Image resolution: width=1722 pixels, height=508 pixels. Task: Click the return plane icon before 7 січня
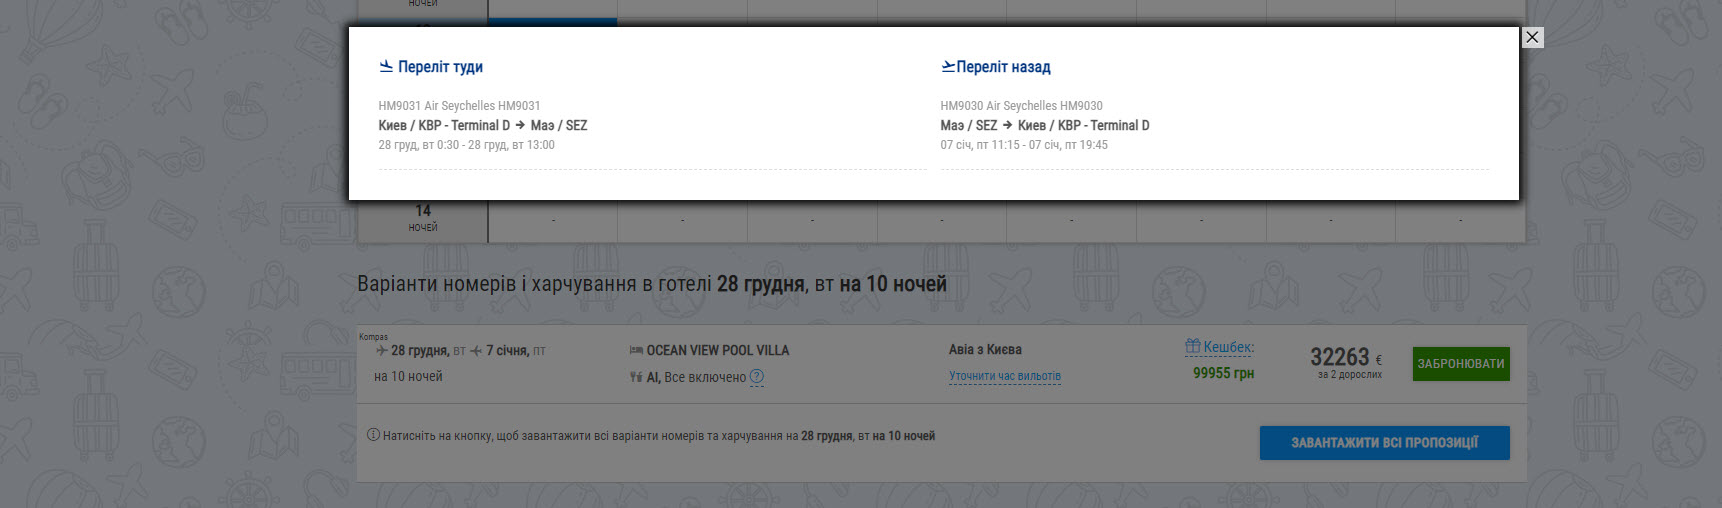pyautogui.click(x=476, y=351)
